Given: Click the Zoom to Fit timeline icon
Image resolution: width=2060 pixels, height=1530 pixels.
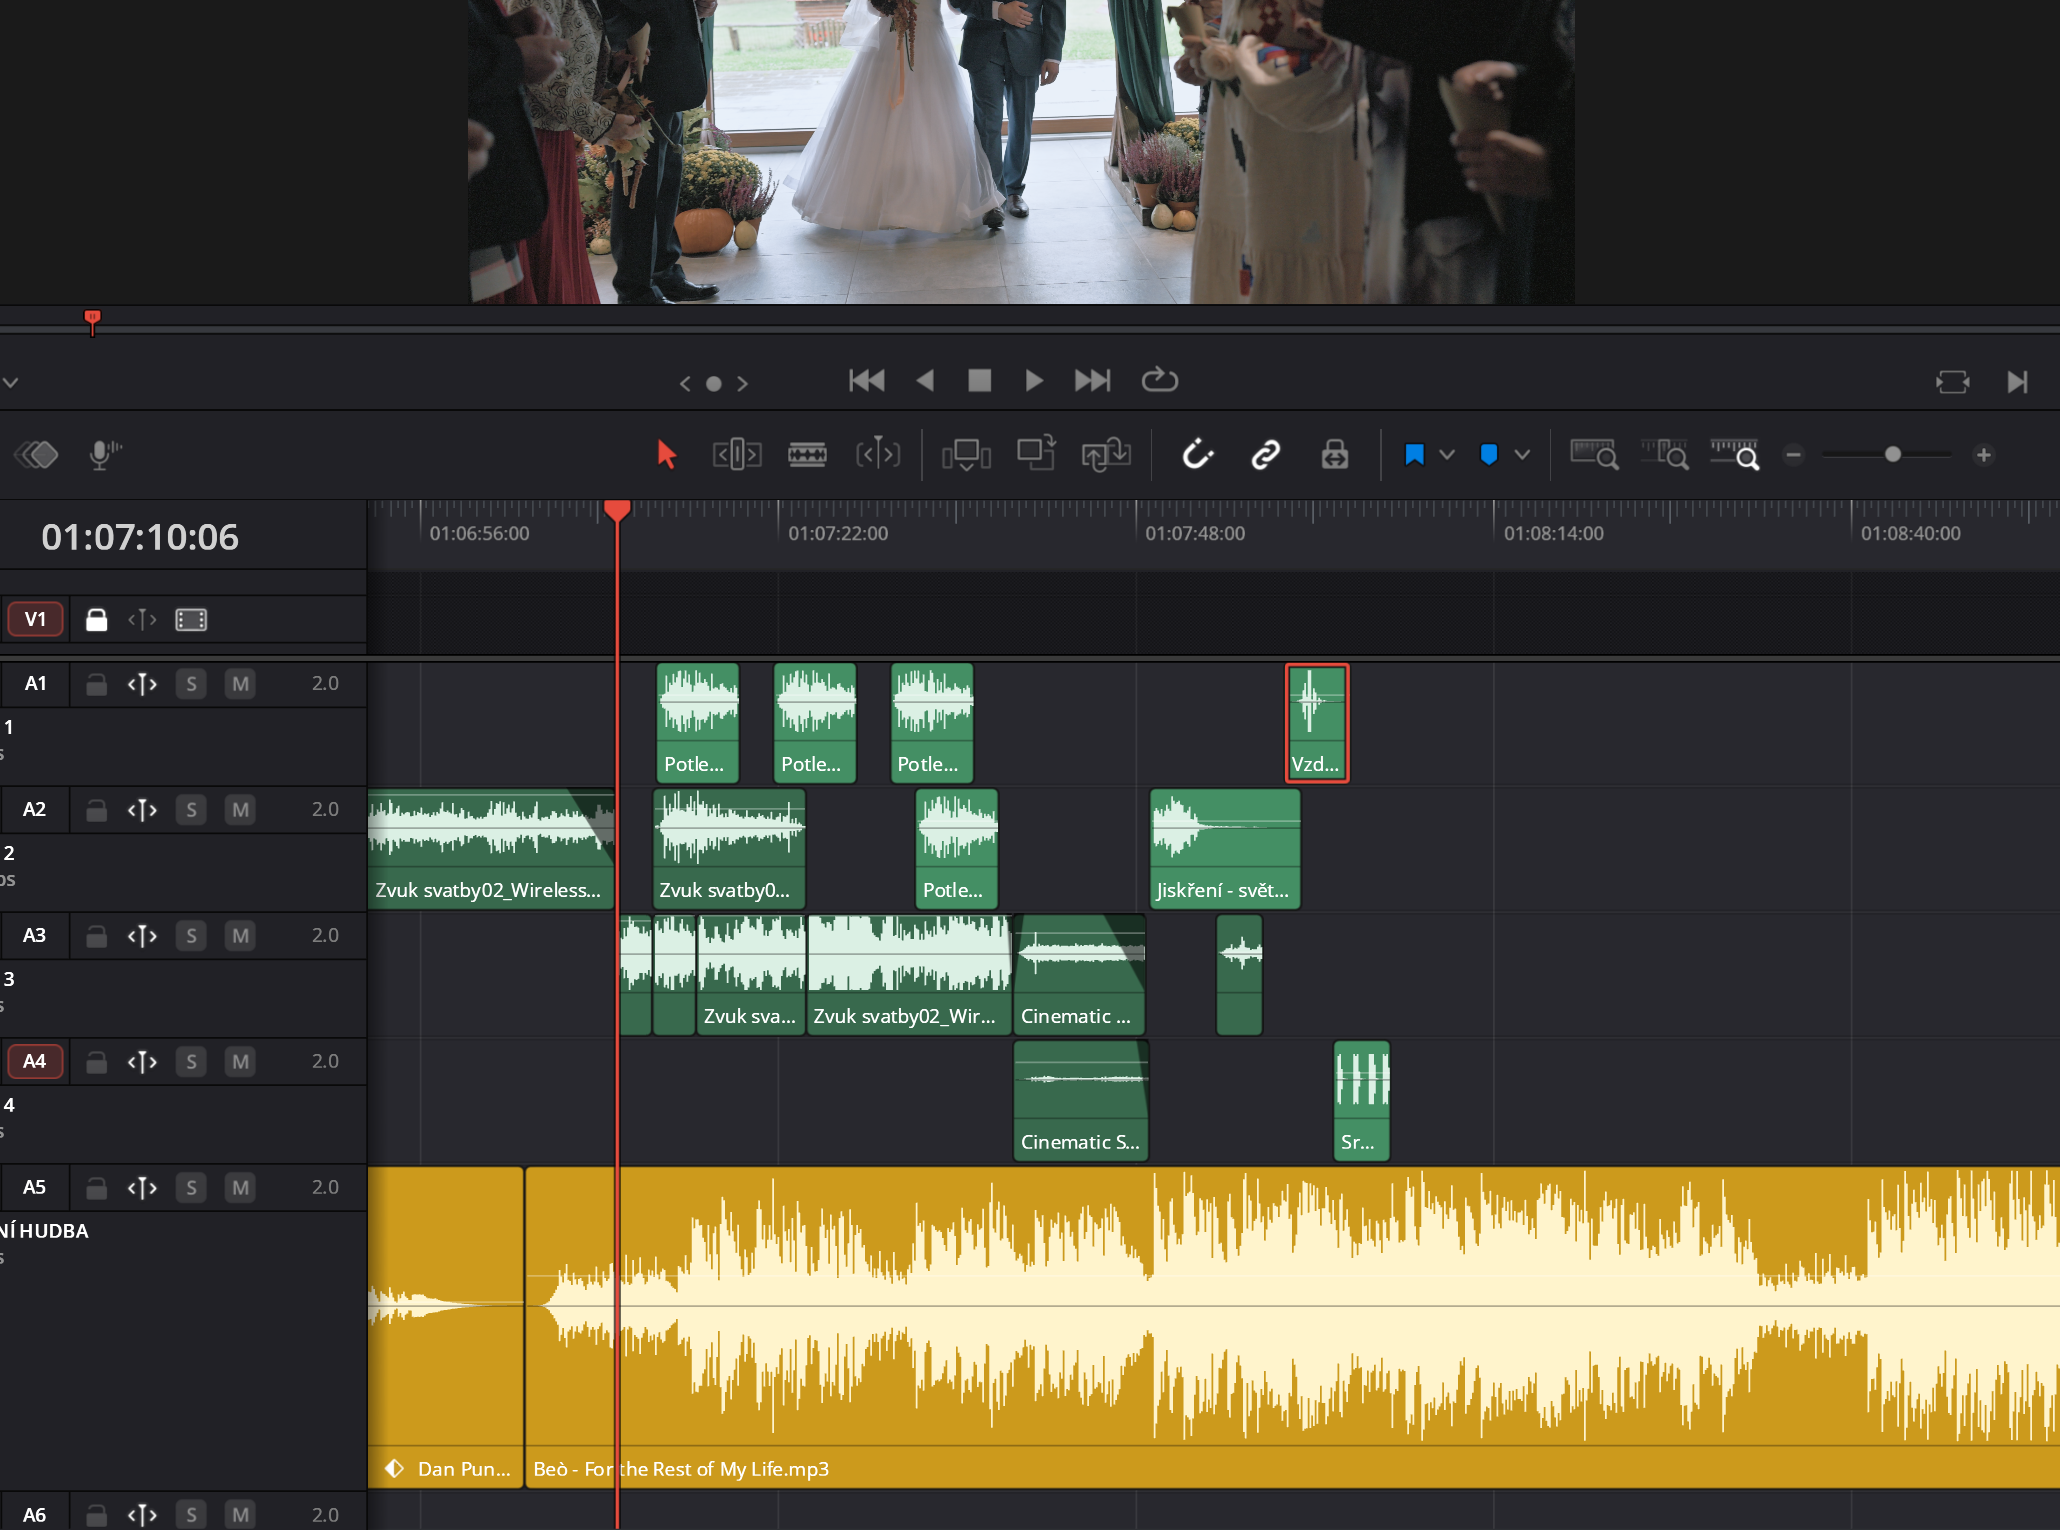Looking at the screenshot, I should tap(1593, 455).
